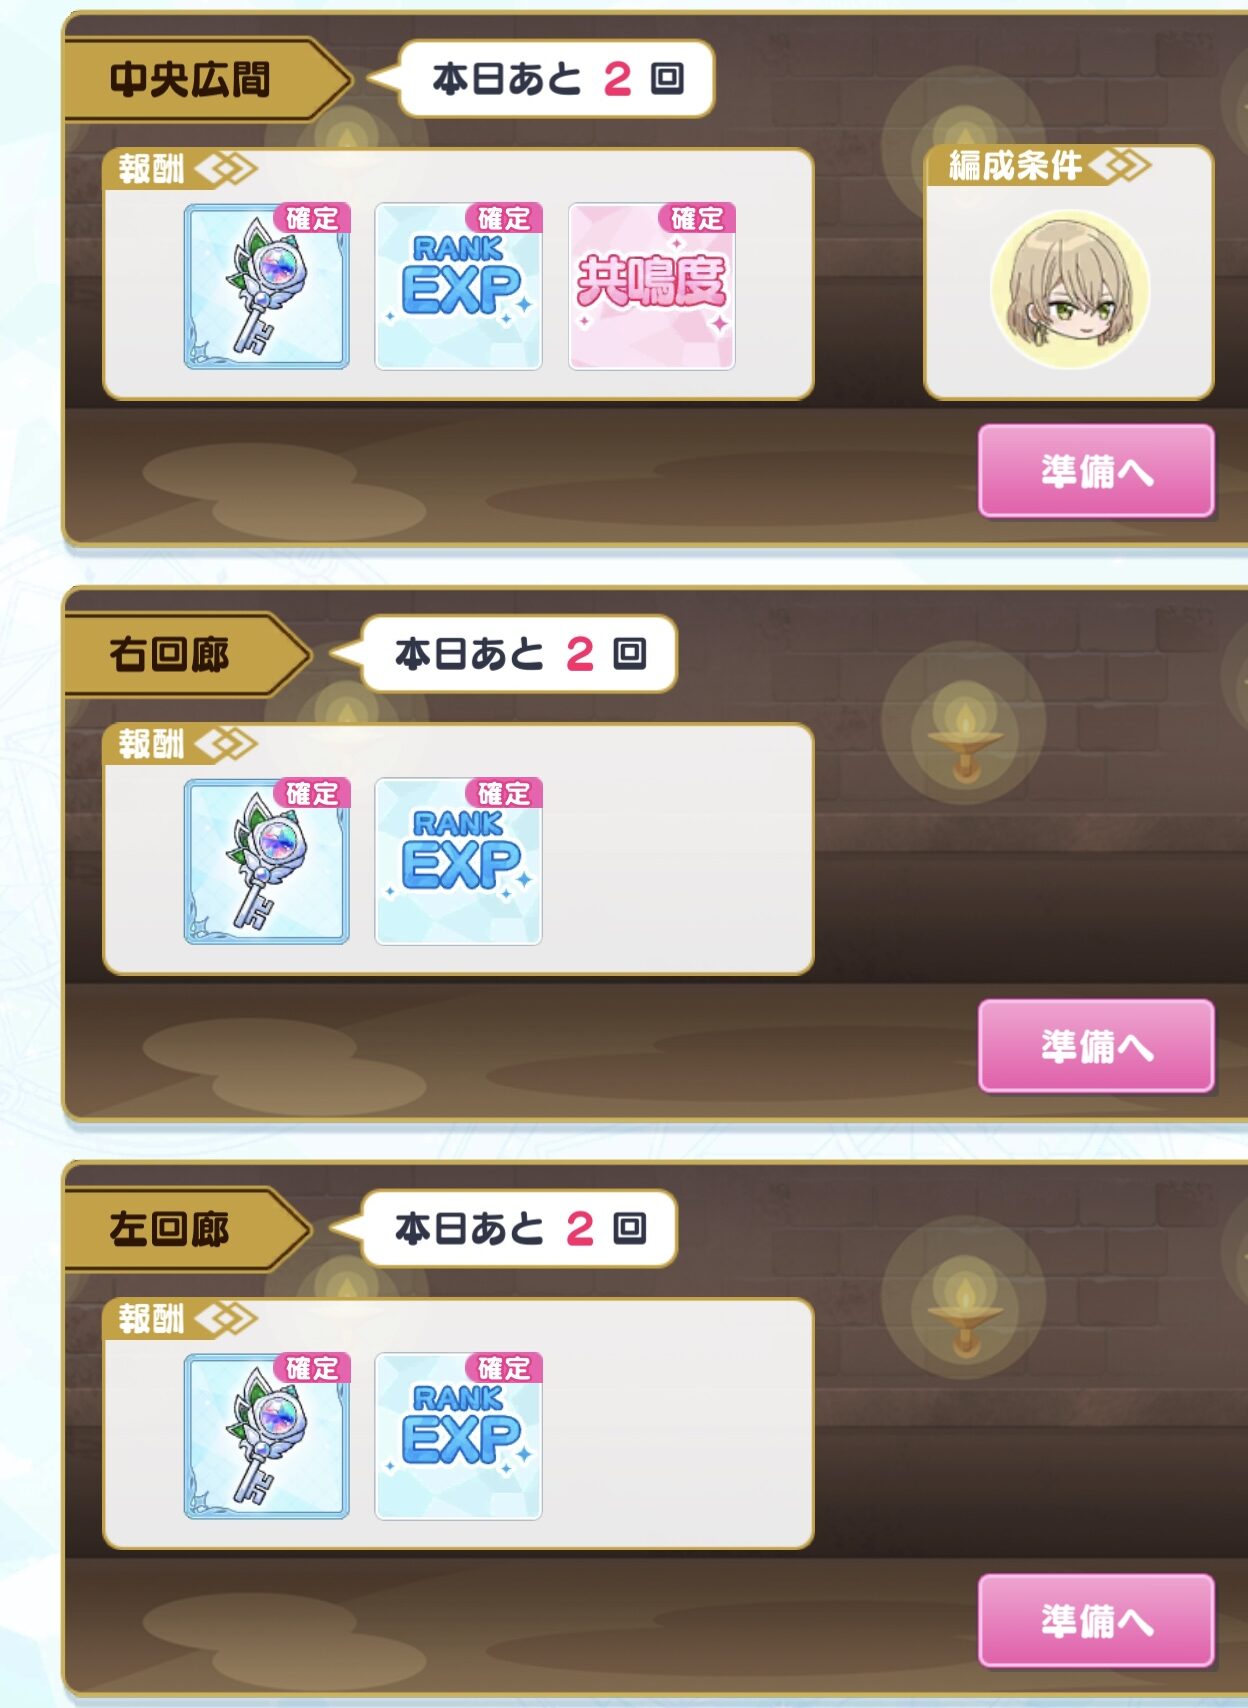Tap the character portrait under 編成条件
The image size is (1248, 1708).
click(1069, 289)
